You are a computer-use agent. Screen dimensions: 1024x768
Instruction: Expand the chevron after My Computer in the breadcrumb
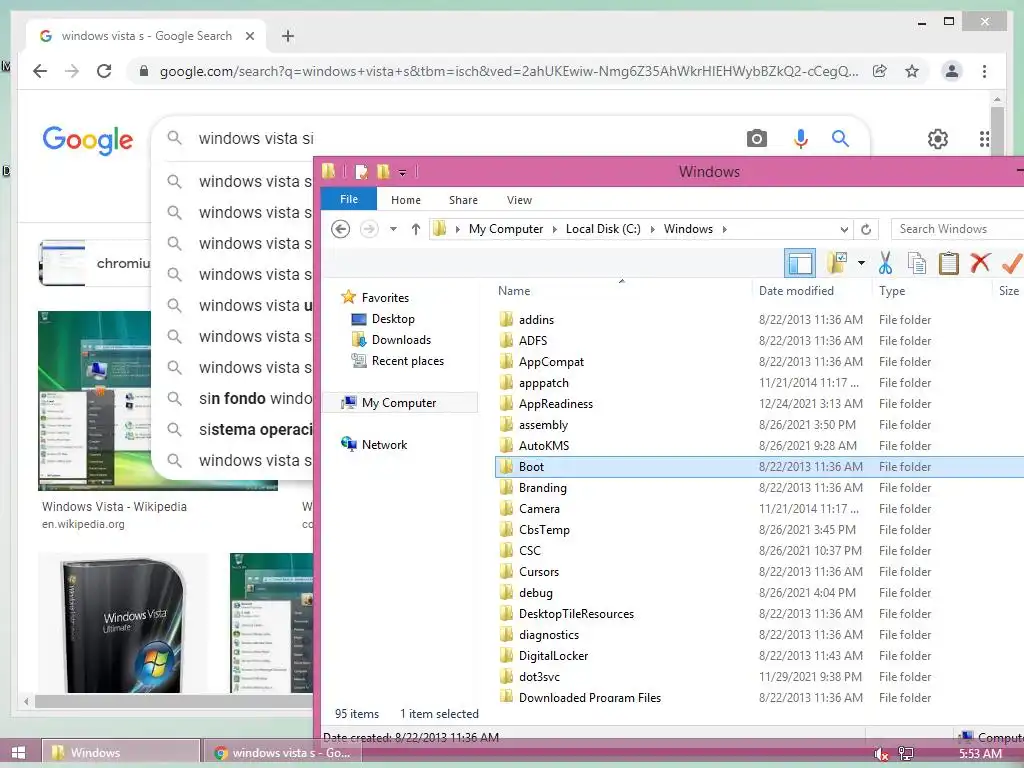click(x=554, y=229)
